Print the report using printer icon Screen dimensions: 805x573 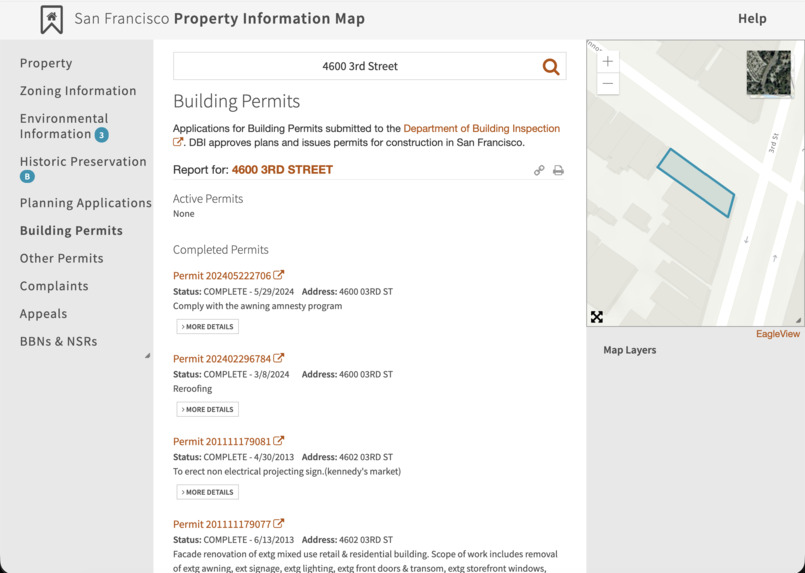(558, 170)
